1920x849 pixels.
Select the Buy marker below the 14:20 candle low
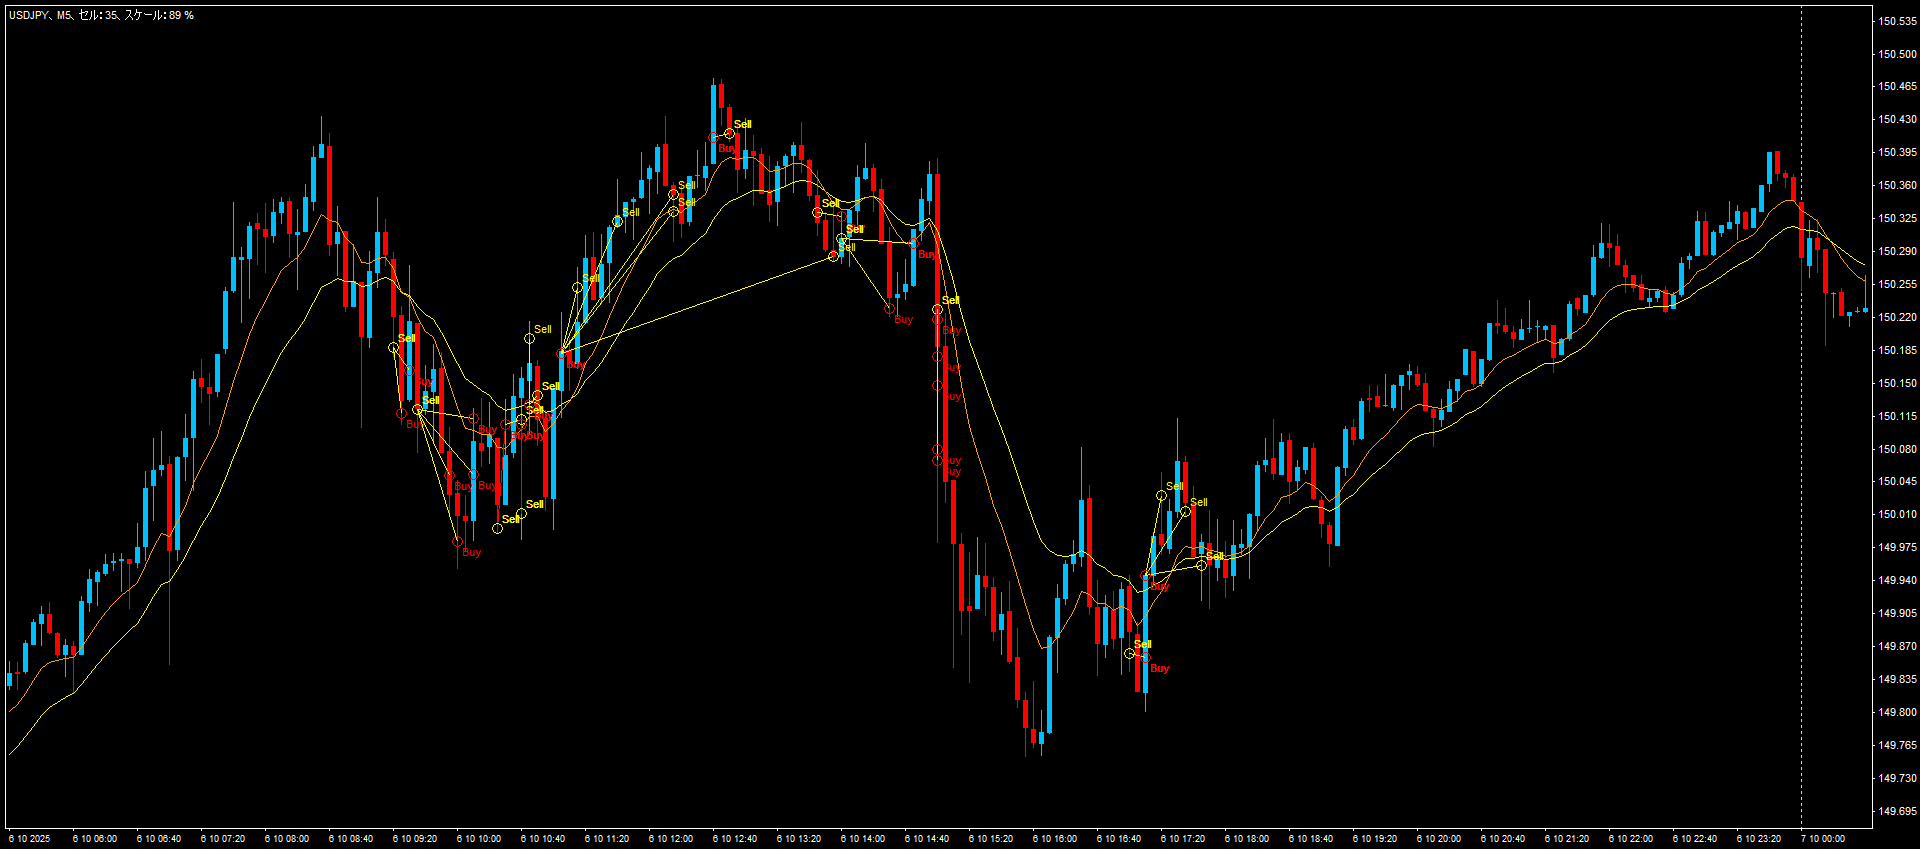tap(903, 320)
